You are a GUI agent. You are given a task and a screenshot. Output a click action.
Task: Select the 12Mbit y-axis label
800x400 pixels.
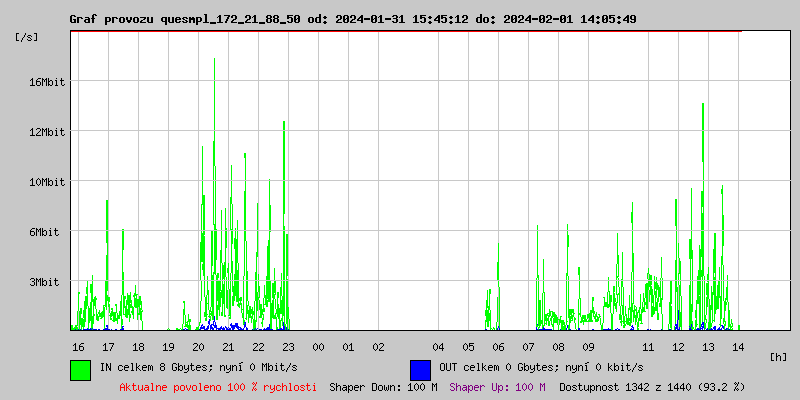[x=47, y=132]
